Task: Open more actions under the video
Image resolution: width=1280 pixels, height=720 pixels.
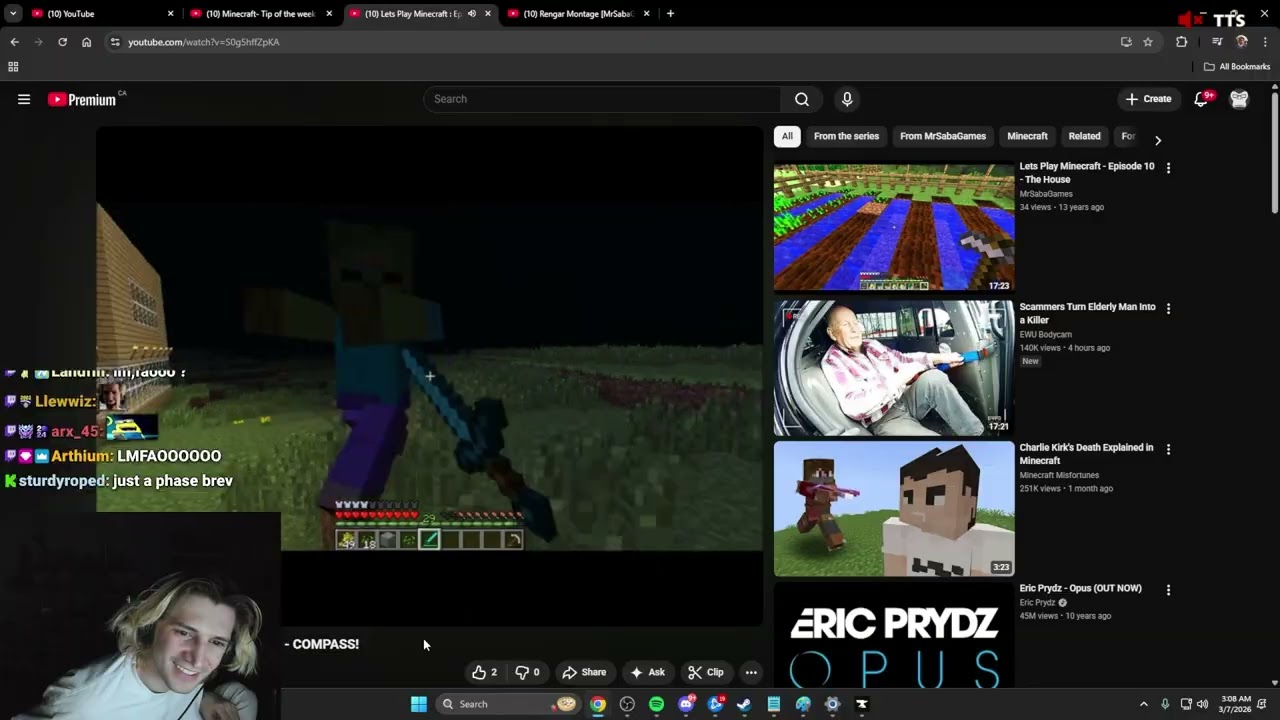Action: click(x=751, y=672)
